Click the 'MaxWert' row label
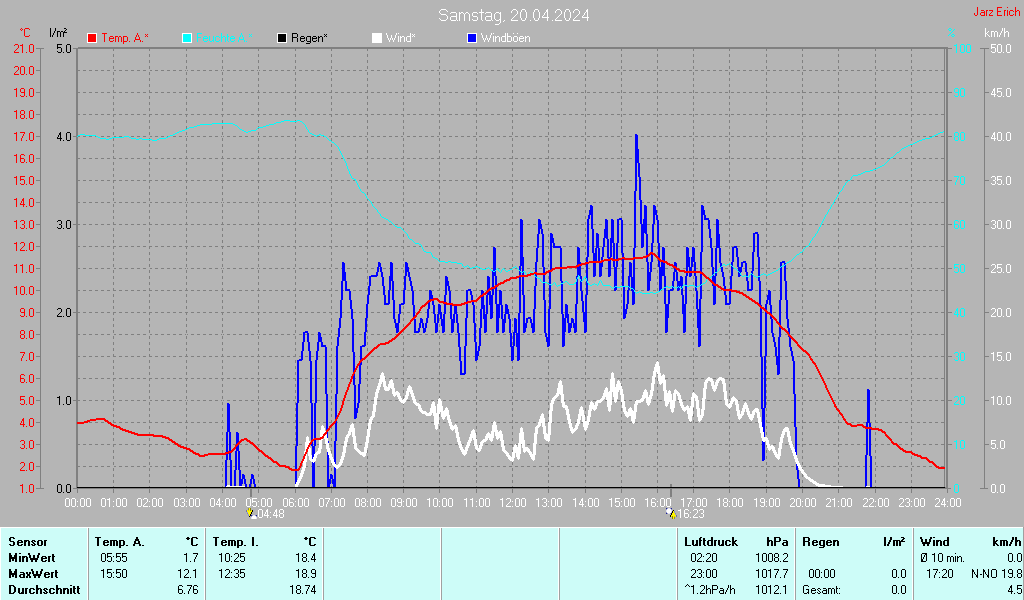1024x600 pixels. pyautogui.click(x=33, y=574)
